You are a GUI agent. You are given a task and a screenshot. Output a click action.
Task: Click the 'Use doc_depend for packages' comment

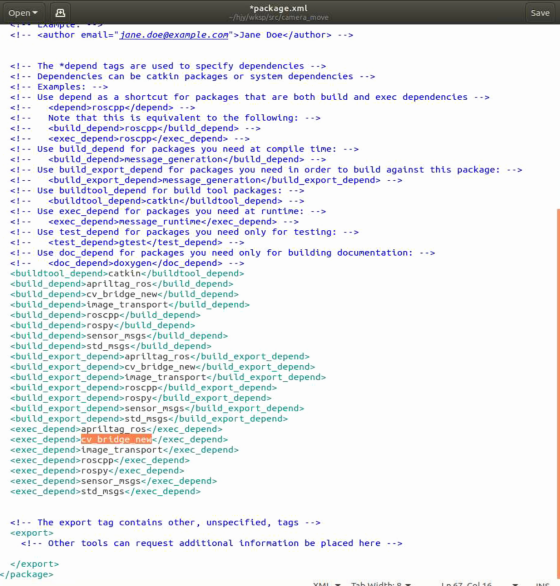pos(222,253)
